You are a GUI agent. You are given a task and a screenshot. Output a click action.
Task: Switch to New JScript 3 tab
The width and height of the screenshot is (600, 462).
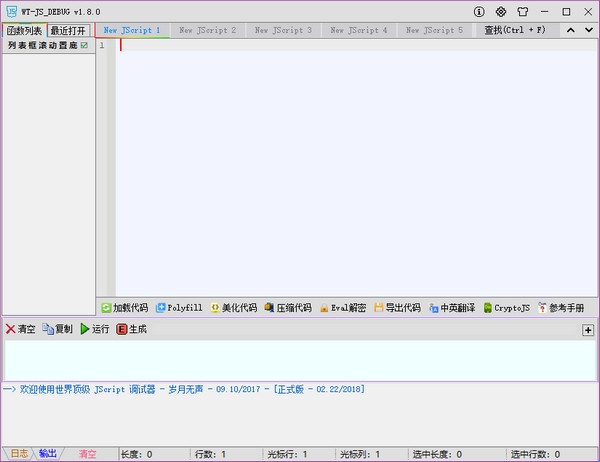click(283, 31)
